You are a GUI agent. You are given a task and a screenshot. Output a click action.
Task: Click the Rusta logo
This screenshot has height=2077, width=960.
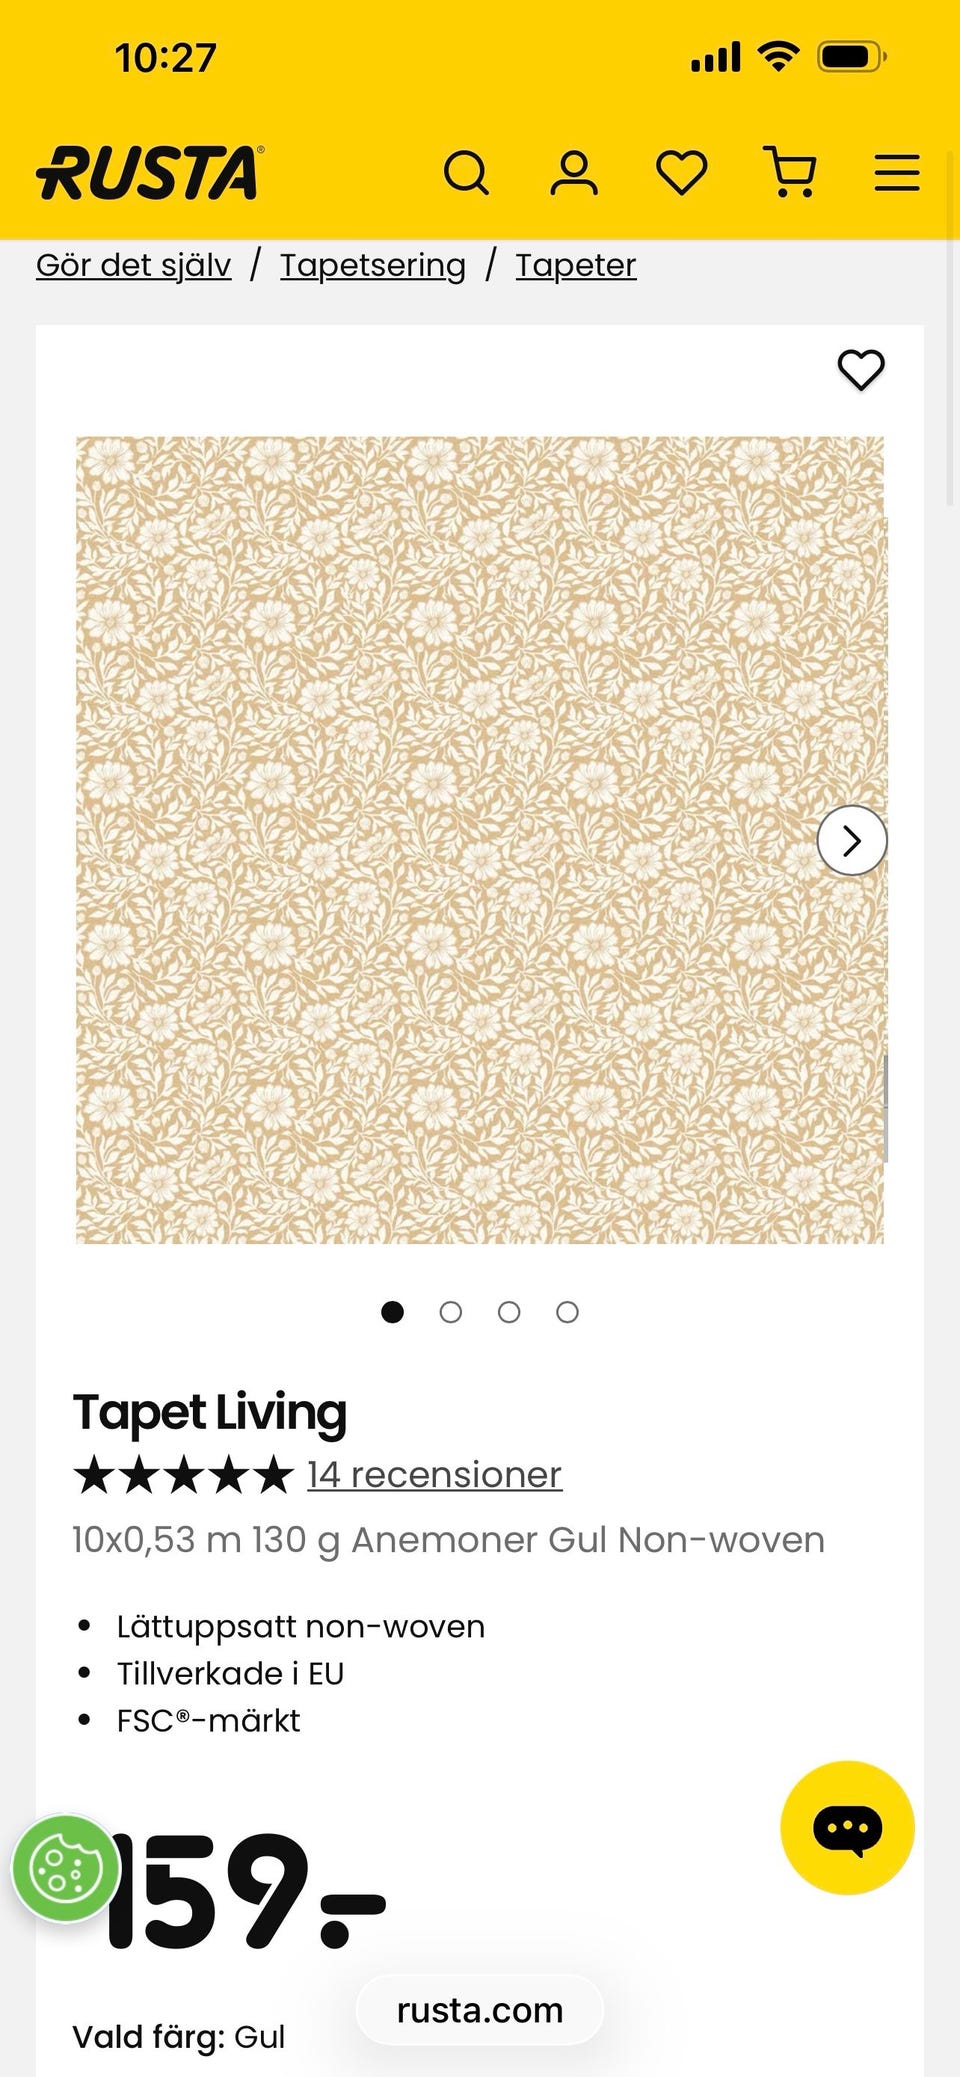pos(150,172)
